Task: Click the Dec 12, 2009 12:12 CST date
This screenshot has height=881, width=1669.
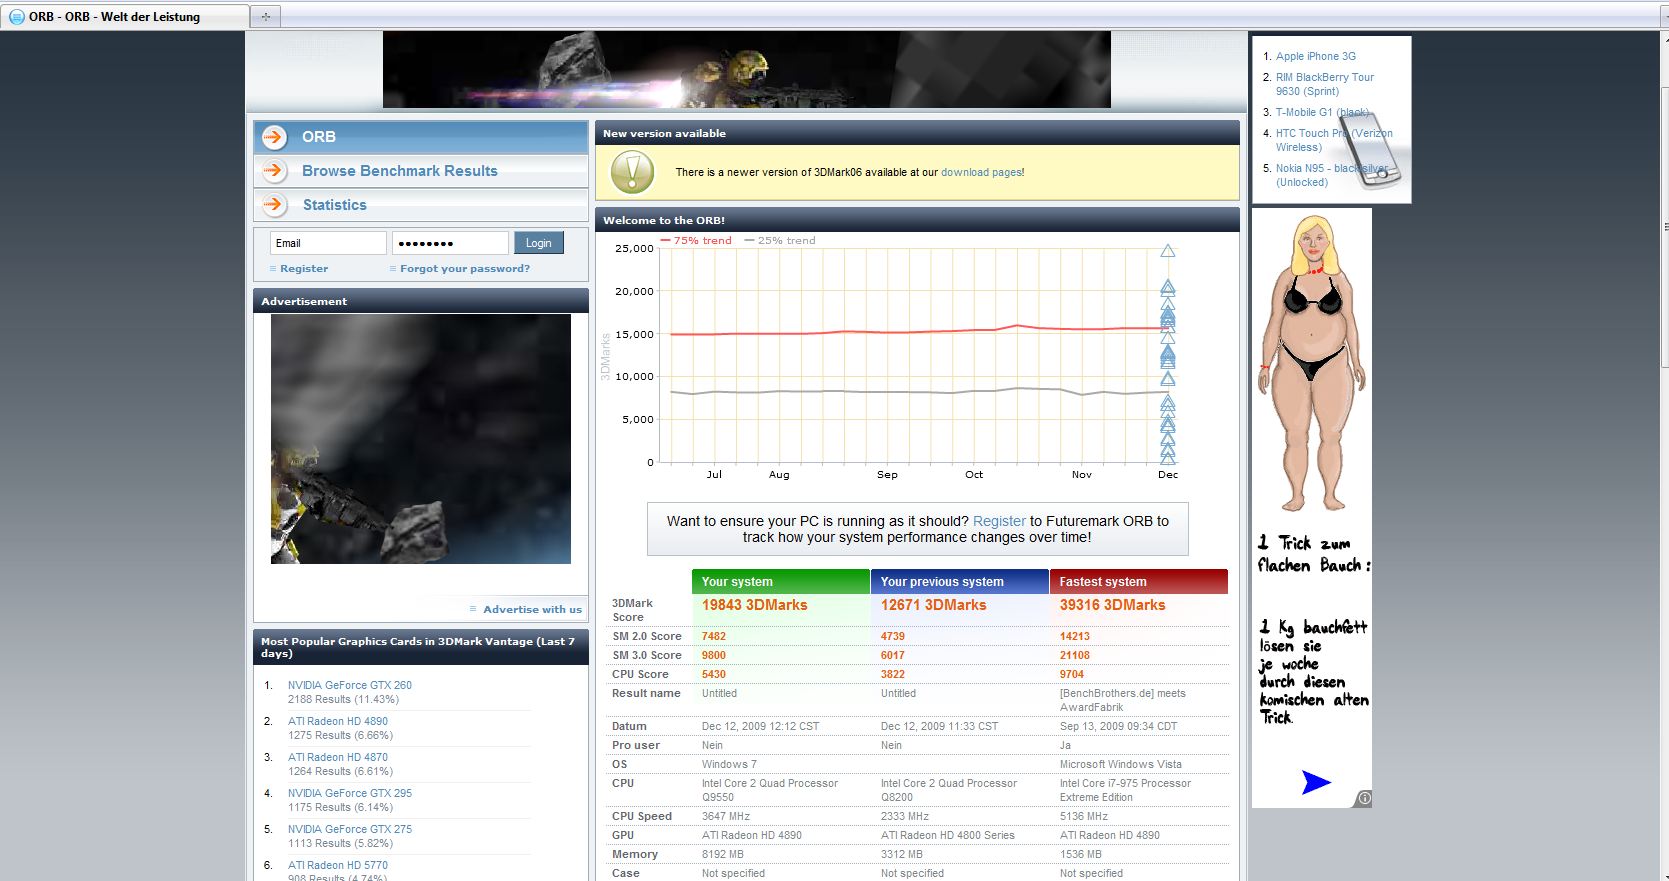Action: (760, 726)
